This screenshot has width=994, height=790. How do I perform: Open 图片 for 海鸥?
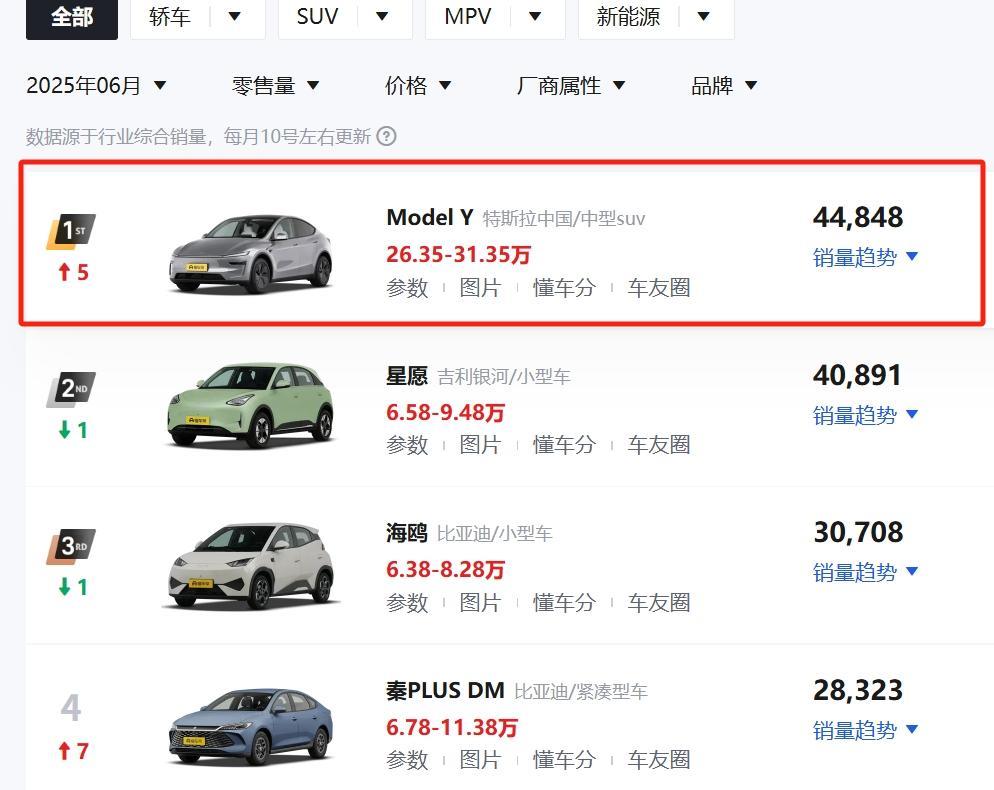480,602
